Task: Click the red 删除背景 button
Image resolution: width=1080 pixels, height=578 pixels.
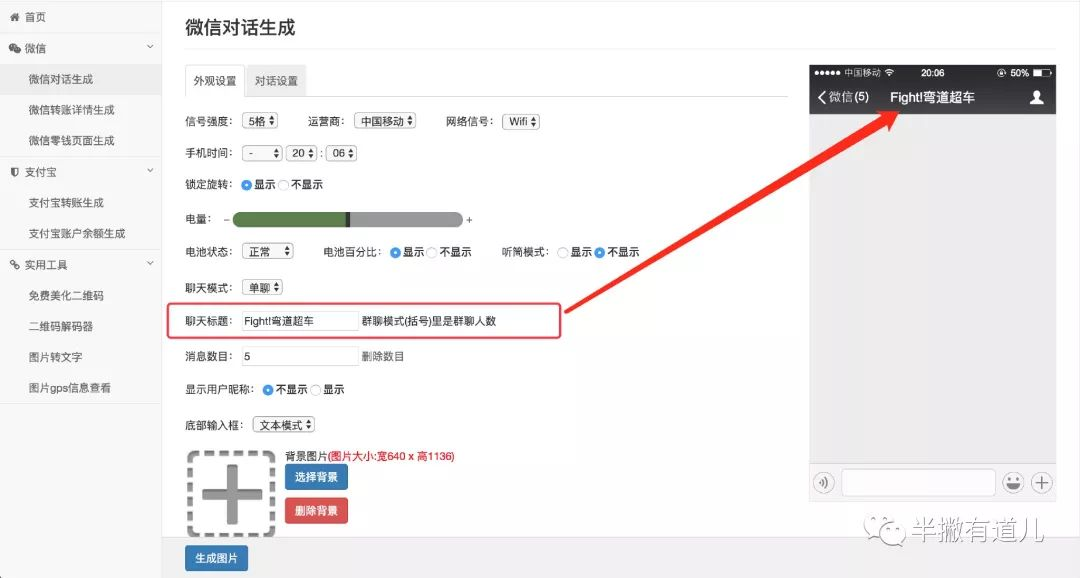Action: tap(316, 511)
